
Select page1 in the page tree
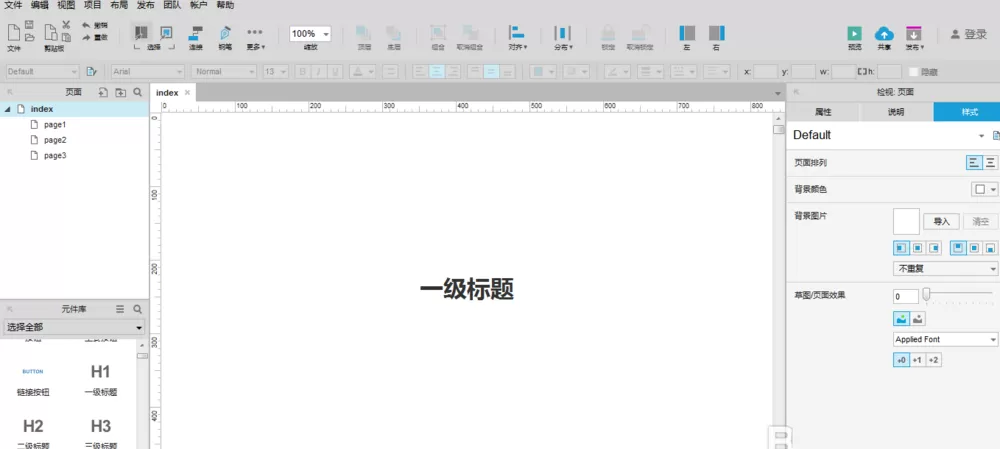coord(55,125)
